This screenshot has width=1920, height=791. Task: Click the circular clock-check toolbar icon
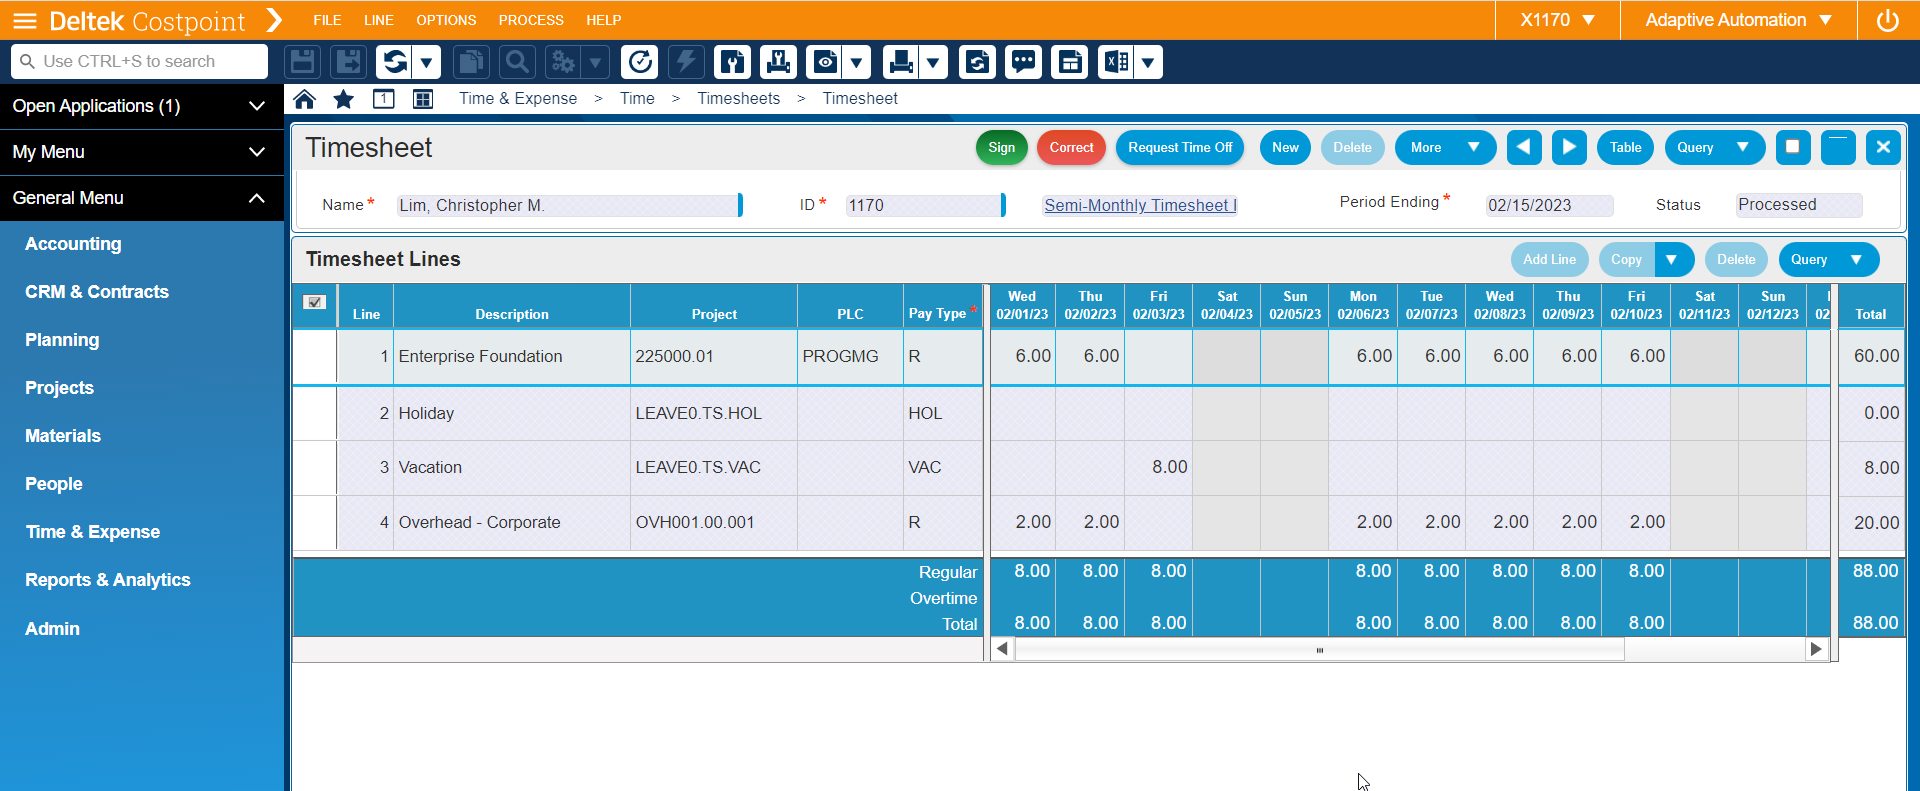coord(639,62)
